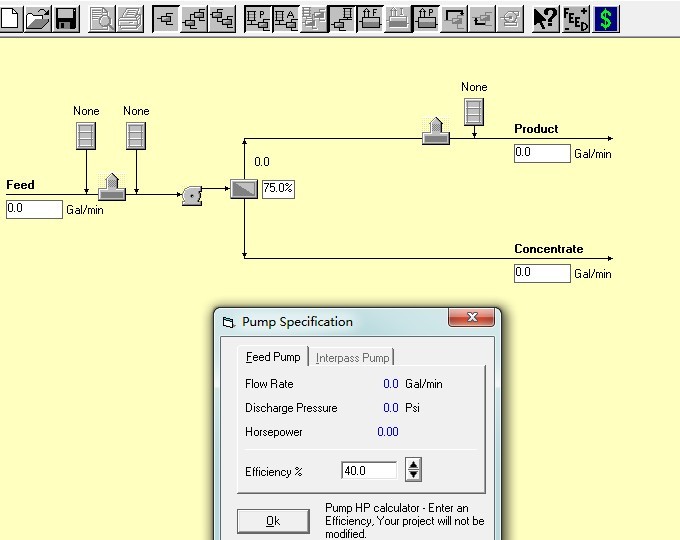Click the degasifier icon on the feed line
Image resolution: width=680 pixels, height=540 pixels.
pyautogui.click(x=112, y=187)
